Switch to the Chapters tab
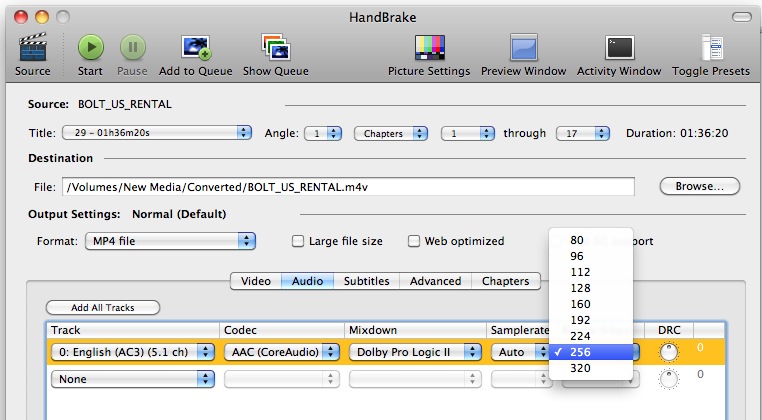The image size is (762, 420). point(505,281)
